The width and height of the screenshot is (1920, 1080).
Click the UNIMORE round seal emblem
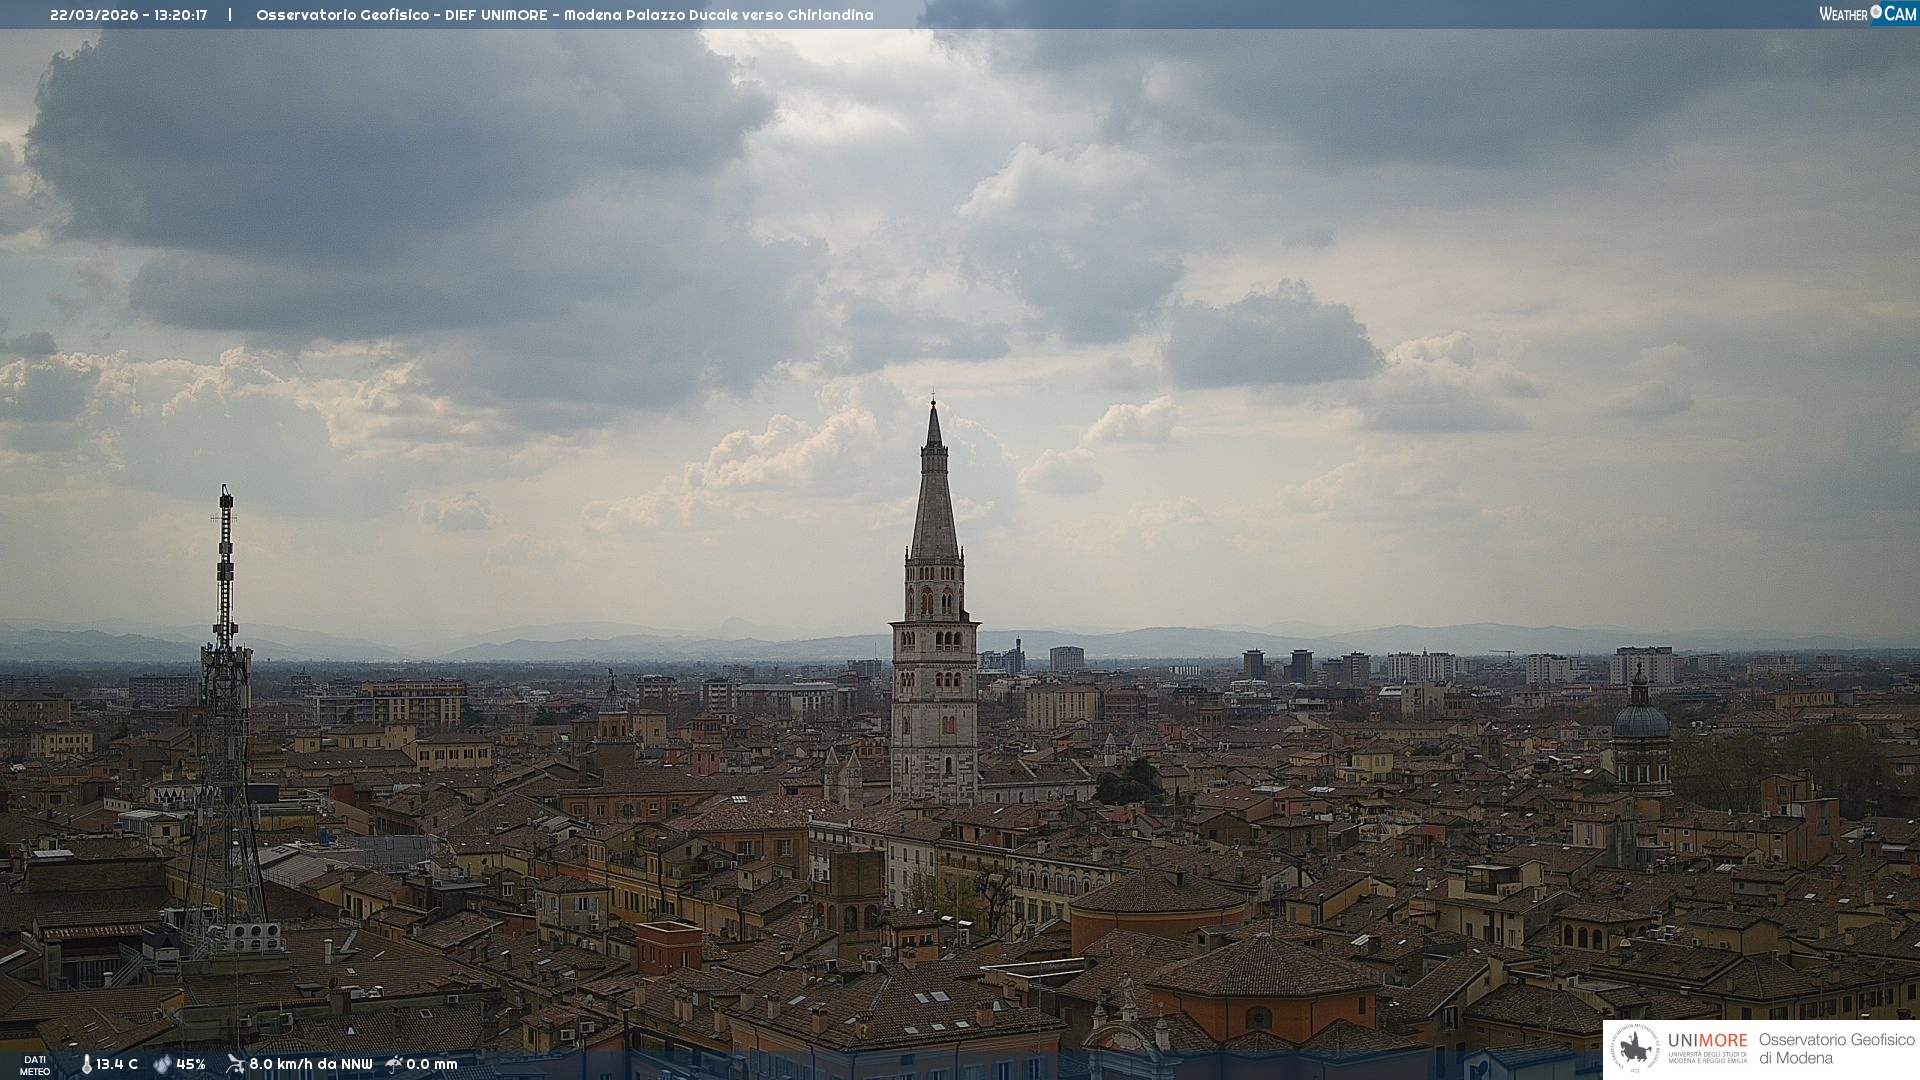coord(1636,1049)
